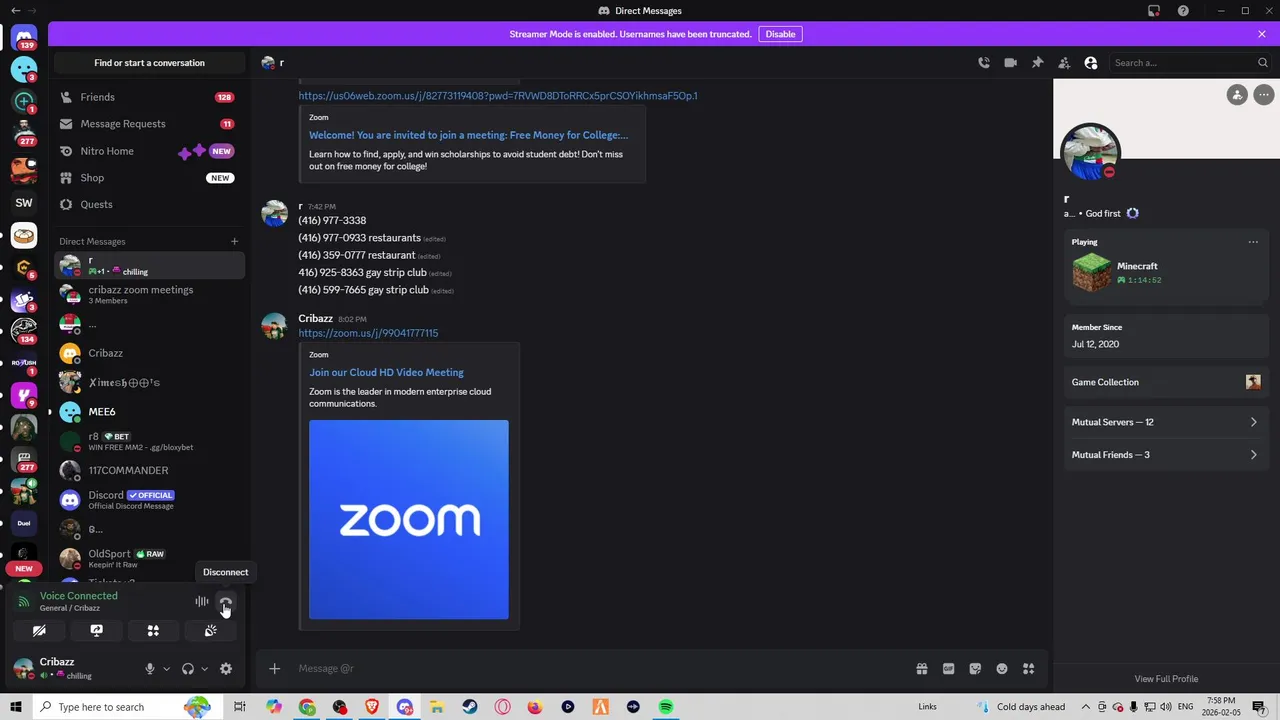
Task: Open DM with OldSport
Action: click(150, 558)
